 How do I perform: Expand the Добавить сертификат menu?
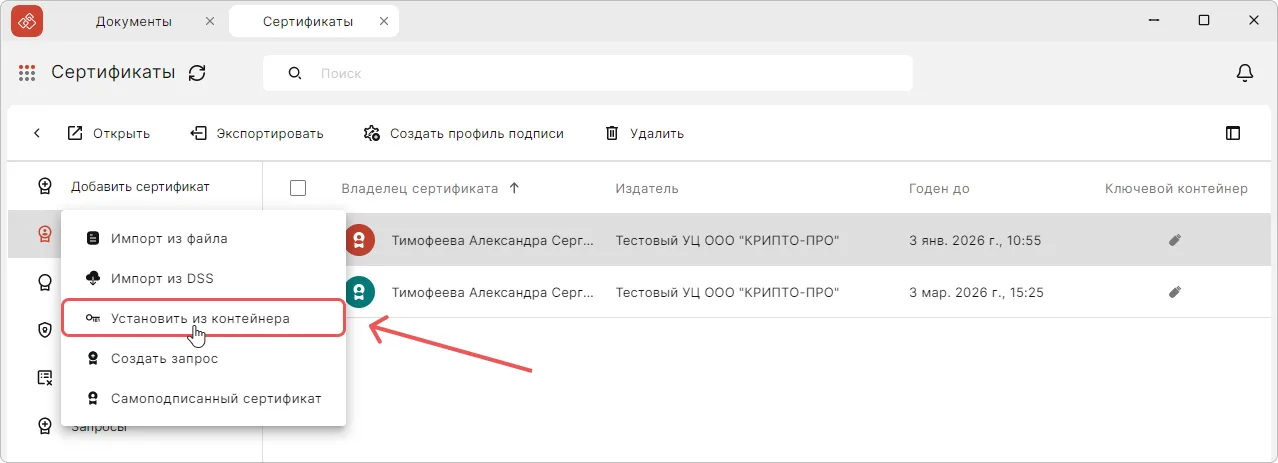139,186
